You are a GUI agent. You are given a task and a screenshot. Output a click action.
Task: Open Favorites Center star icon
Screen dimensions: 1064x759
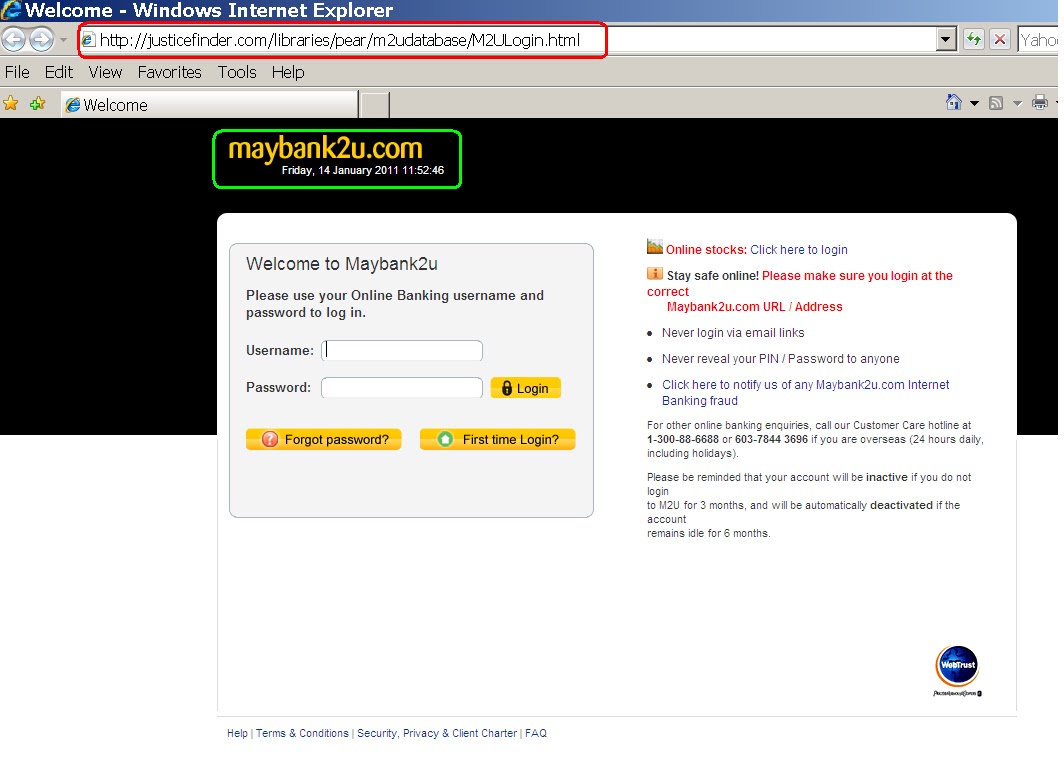click(x=11, y=104)
